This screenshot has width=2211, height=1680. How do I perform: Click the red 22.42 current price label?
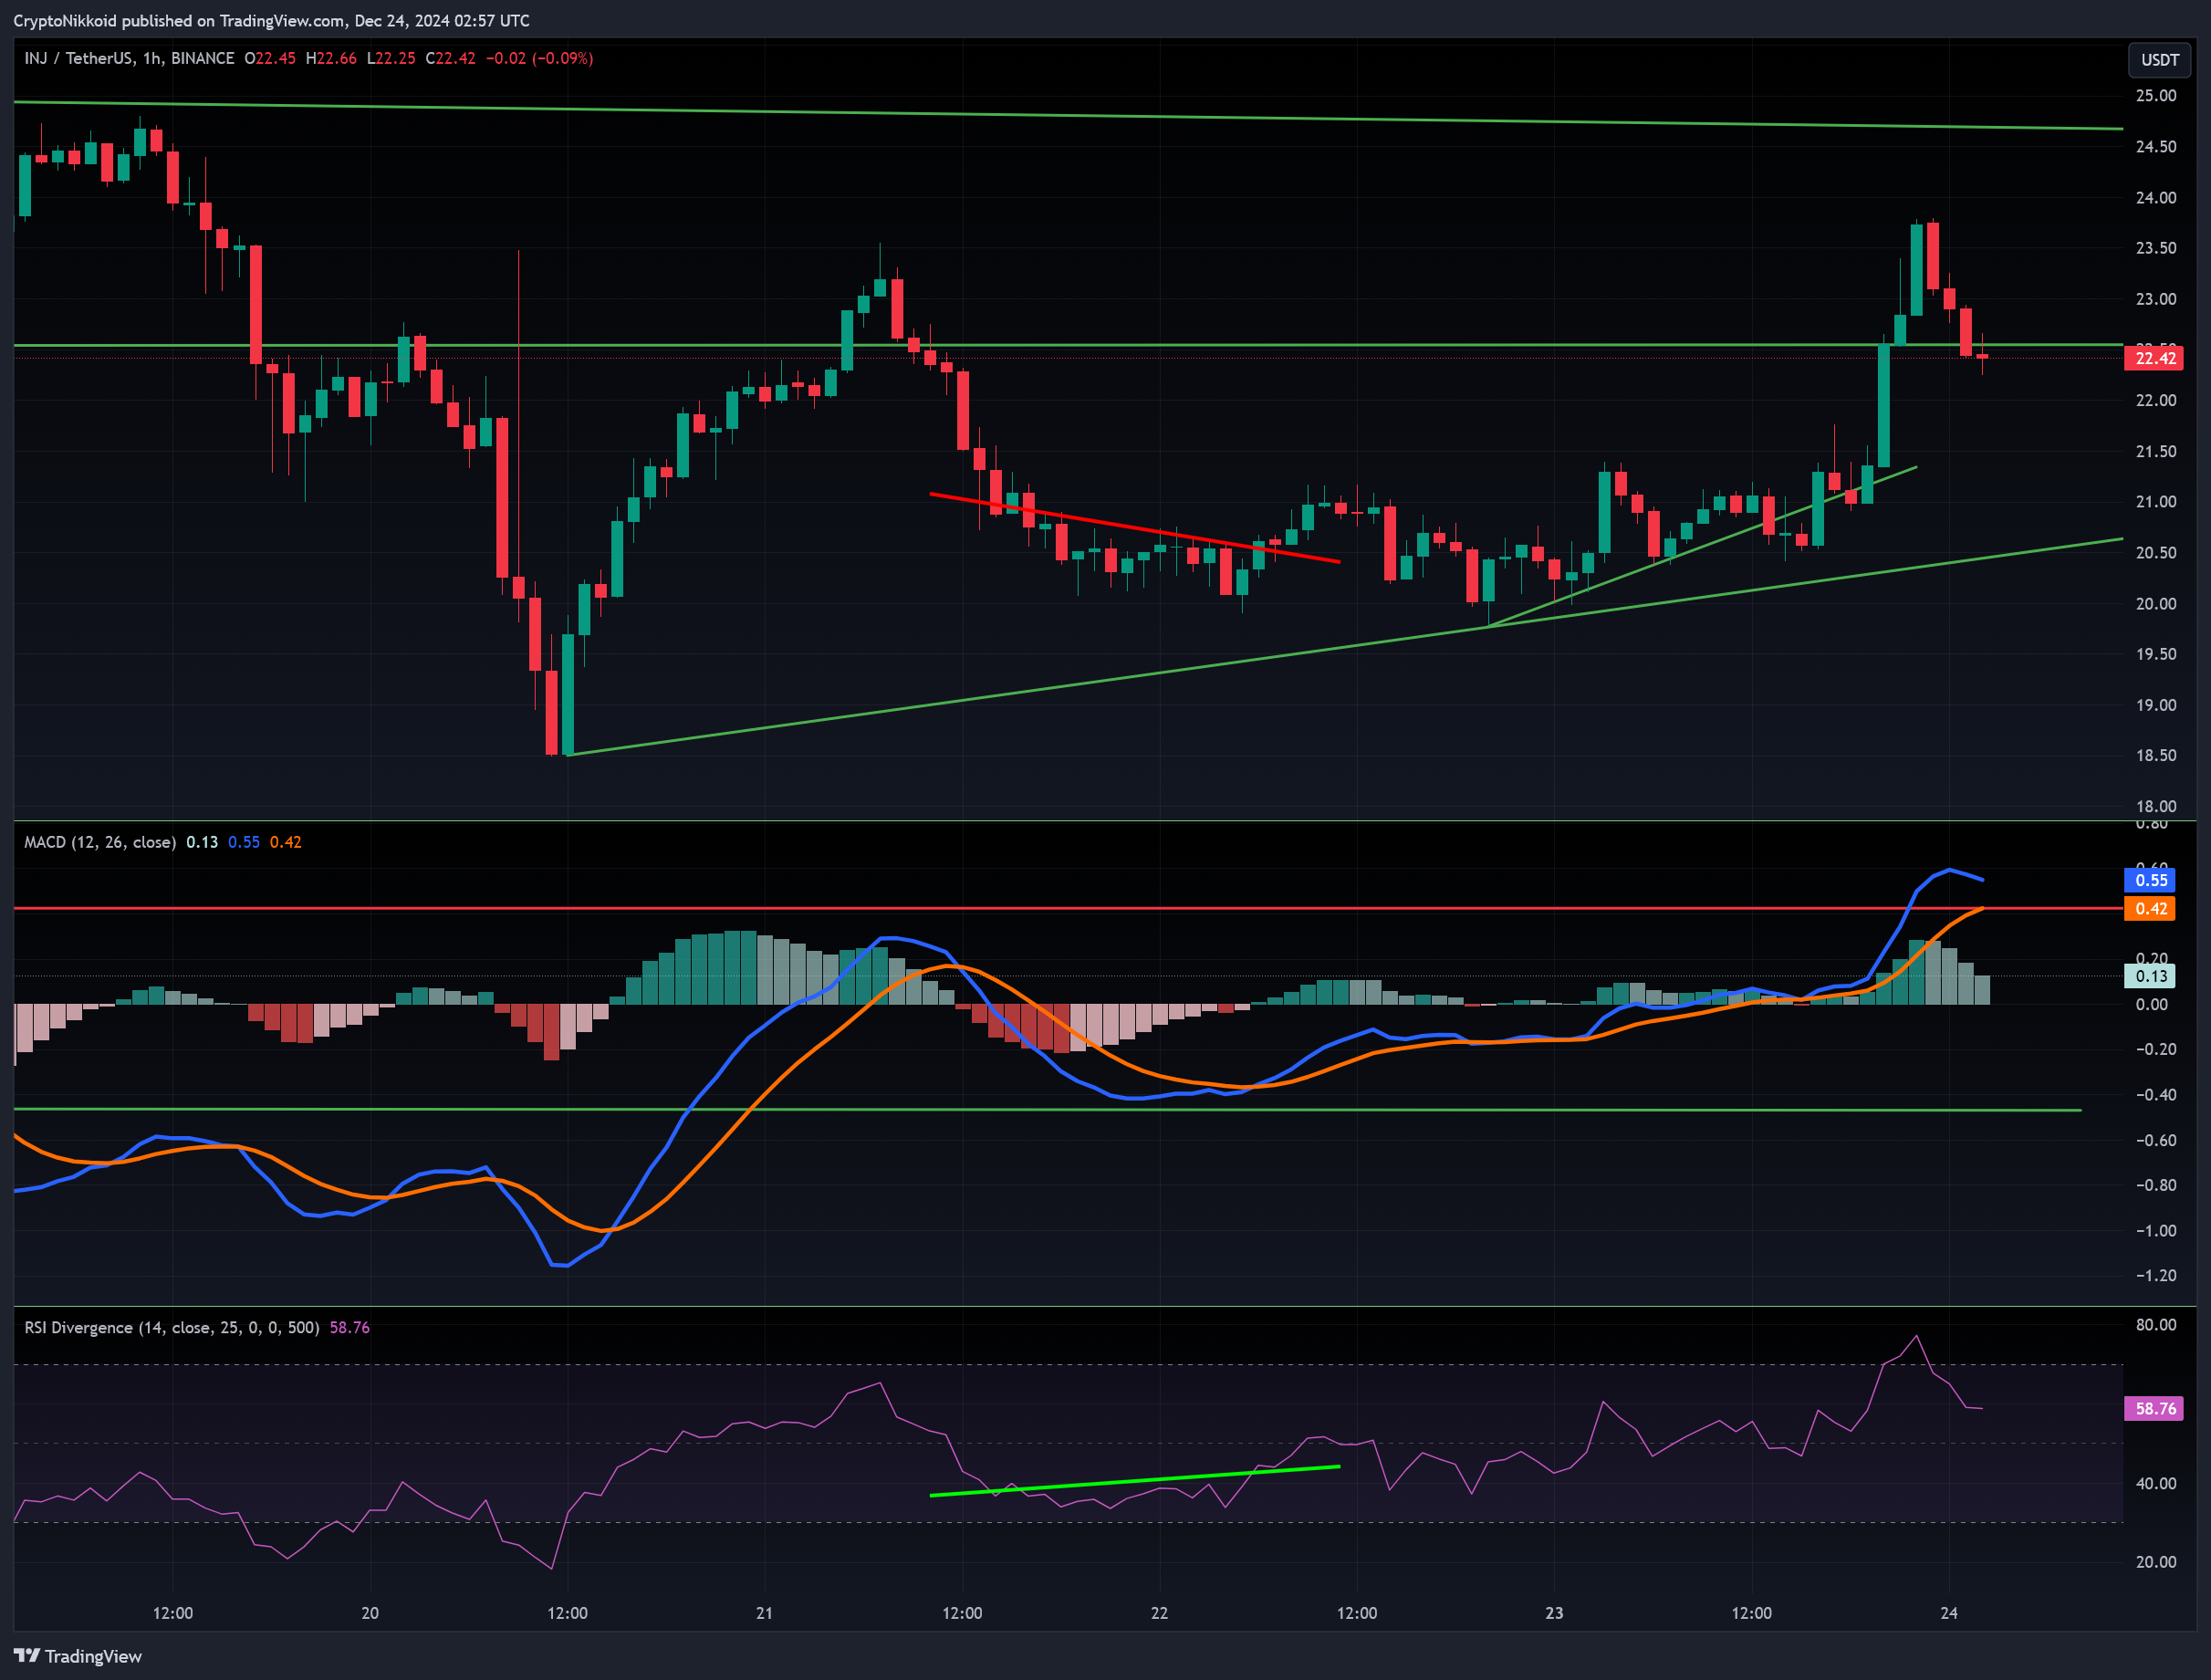tap(2154, 358)
